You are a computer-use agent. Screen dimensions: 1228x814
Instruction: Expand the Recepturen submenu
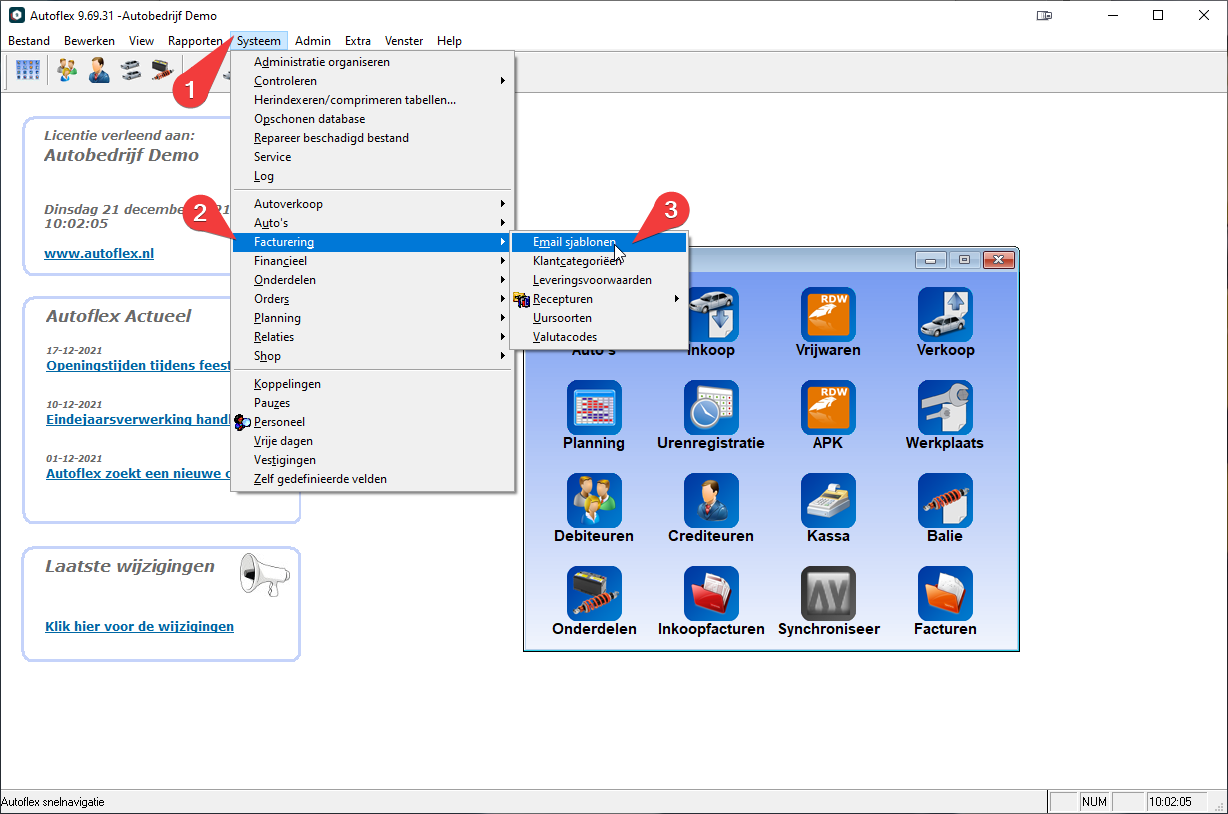pyautogui.click(x=598, y=299)
